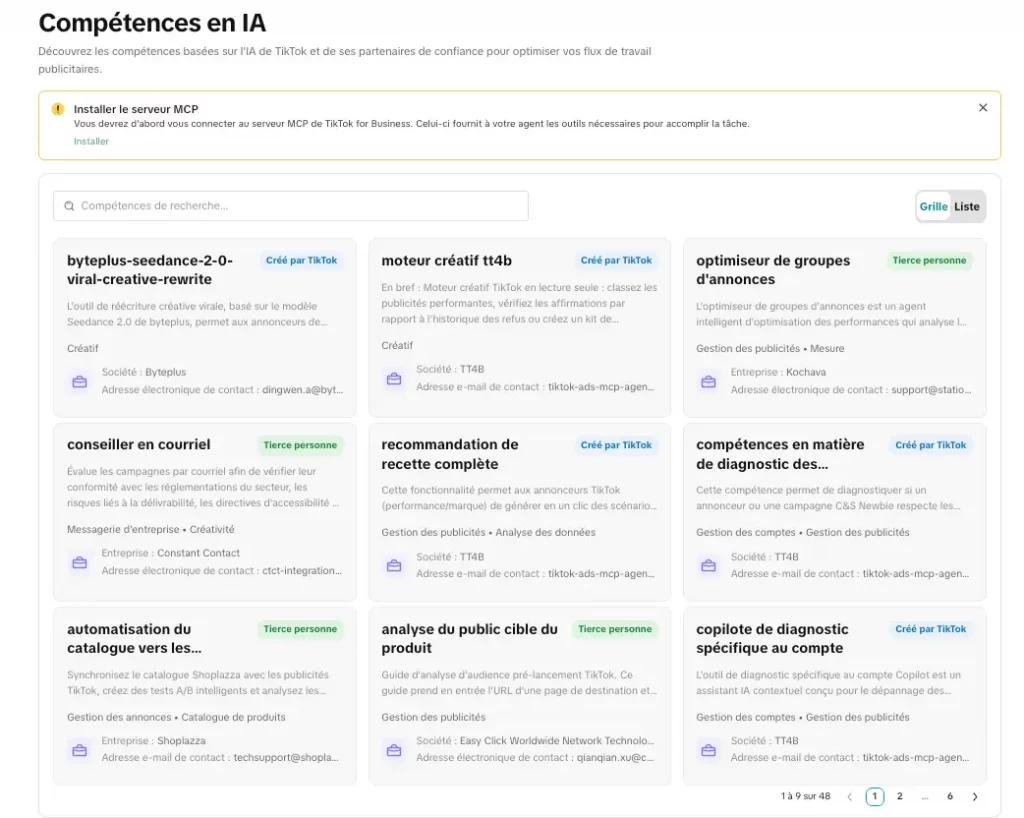
Task: Click Tierce personne badge on conseiller en courriel
Action: [x=300, y=445]
